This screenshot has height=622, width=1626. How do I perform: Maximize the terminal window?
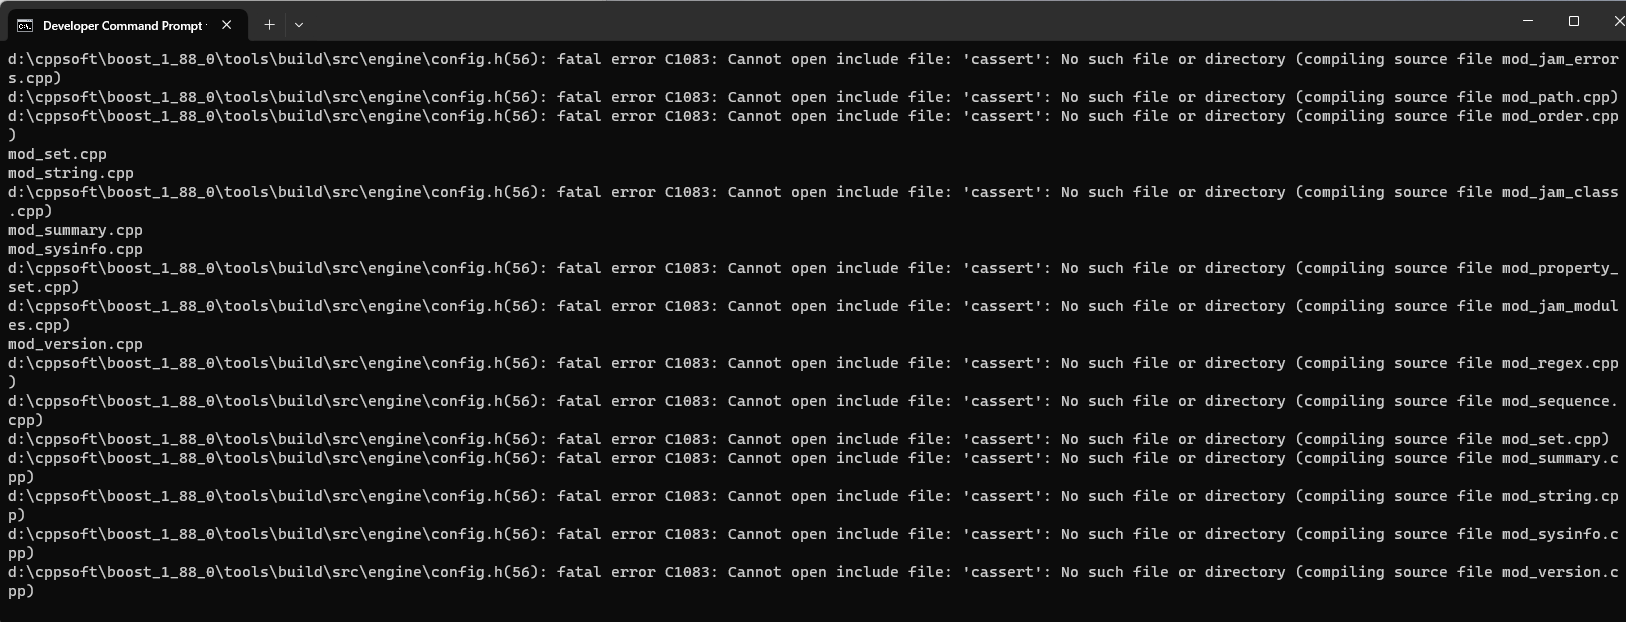click(1573, 20)
